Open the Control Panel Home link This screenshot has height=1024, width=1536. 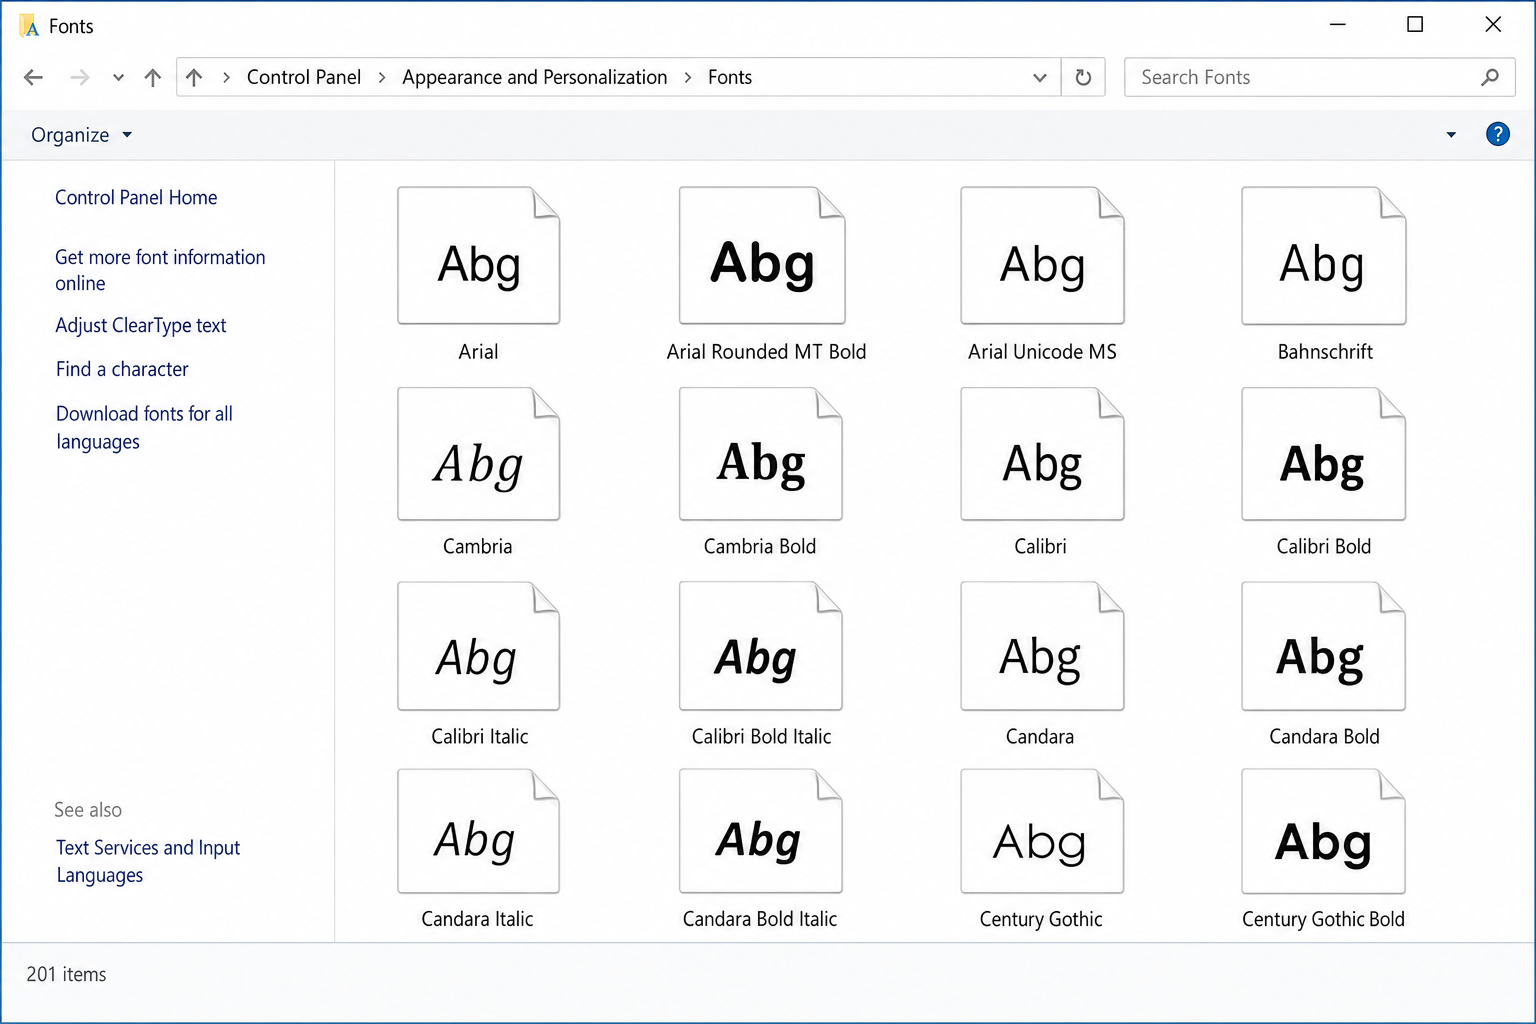click(136, 197)
